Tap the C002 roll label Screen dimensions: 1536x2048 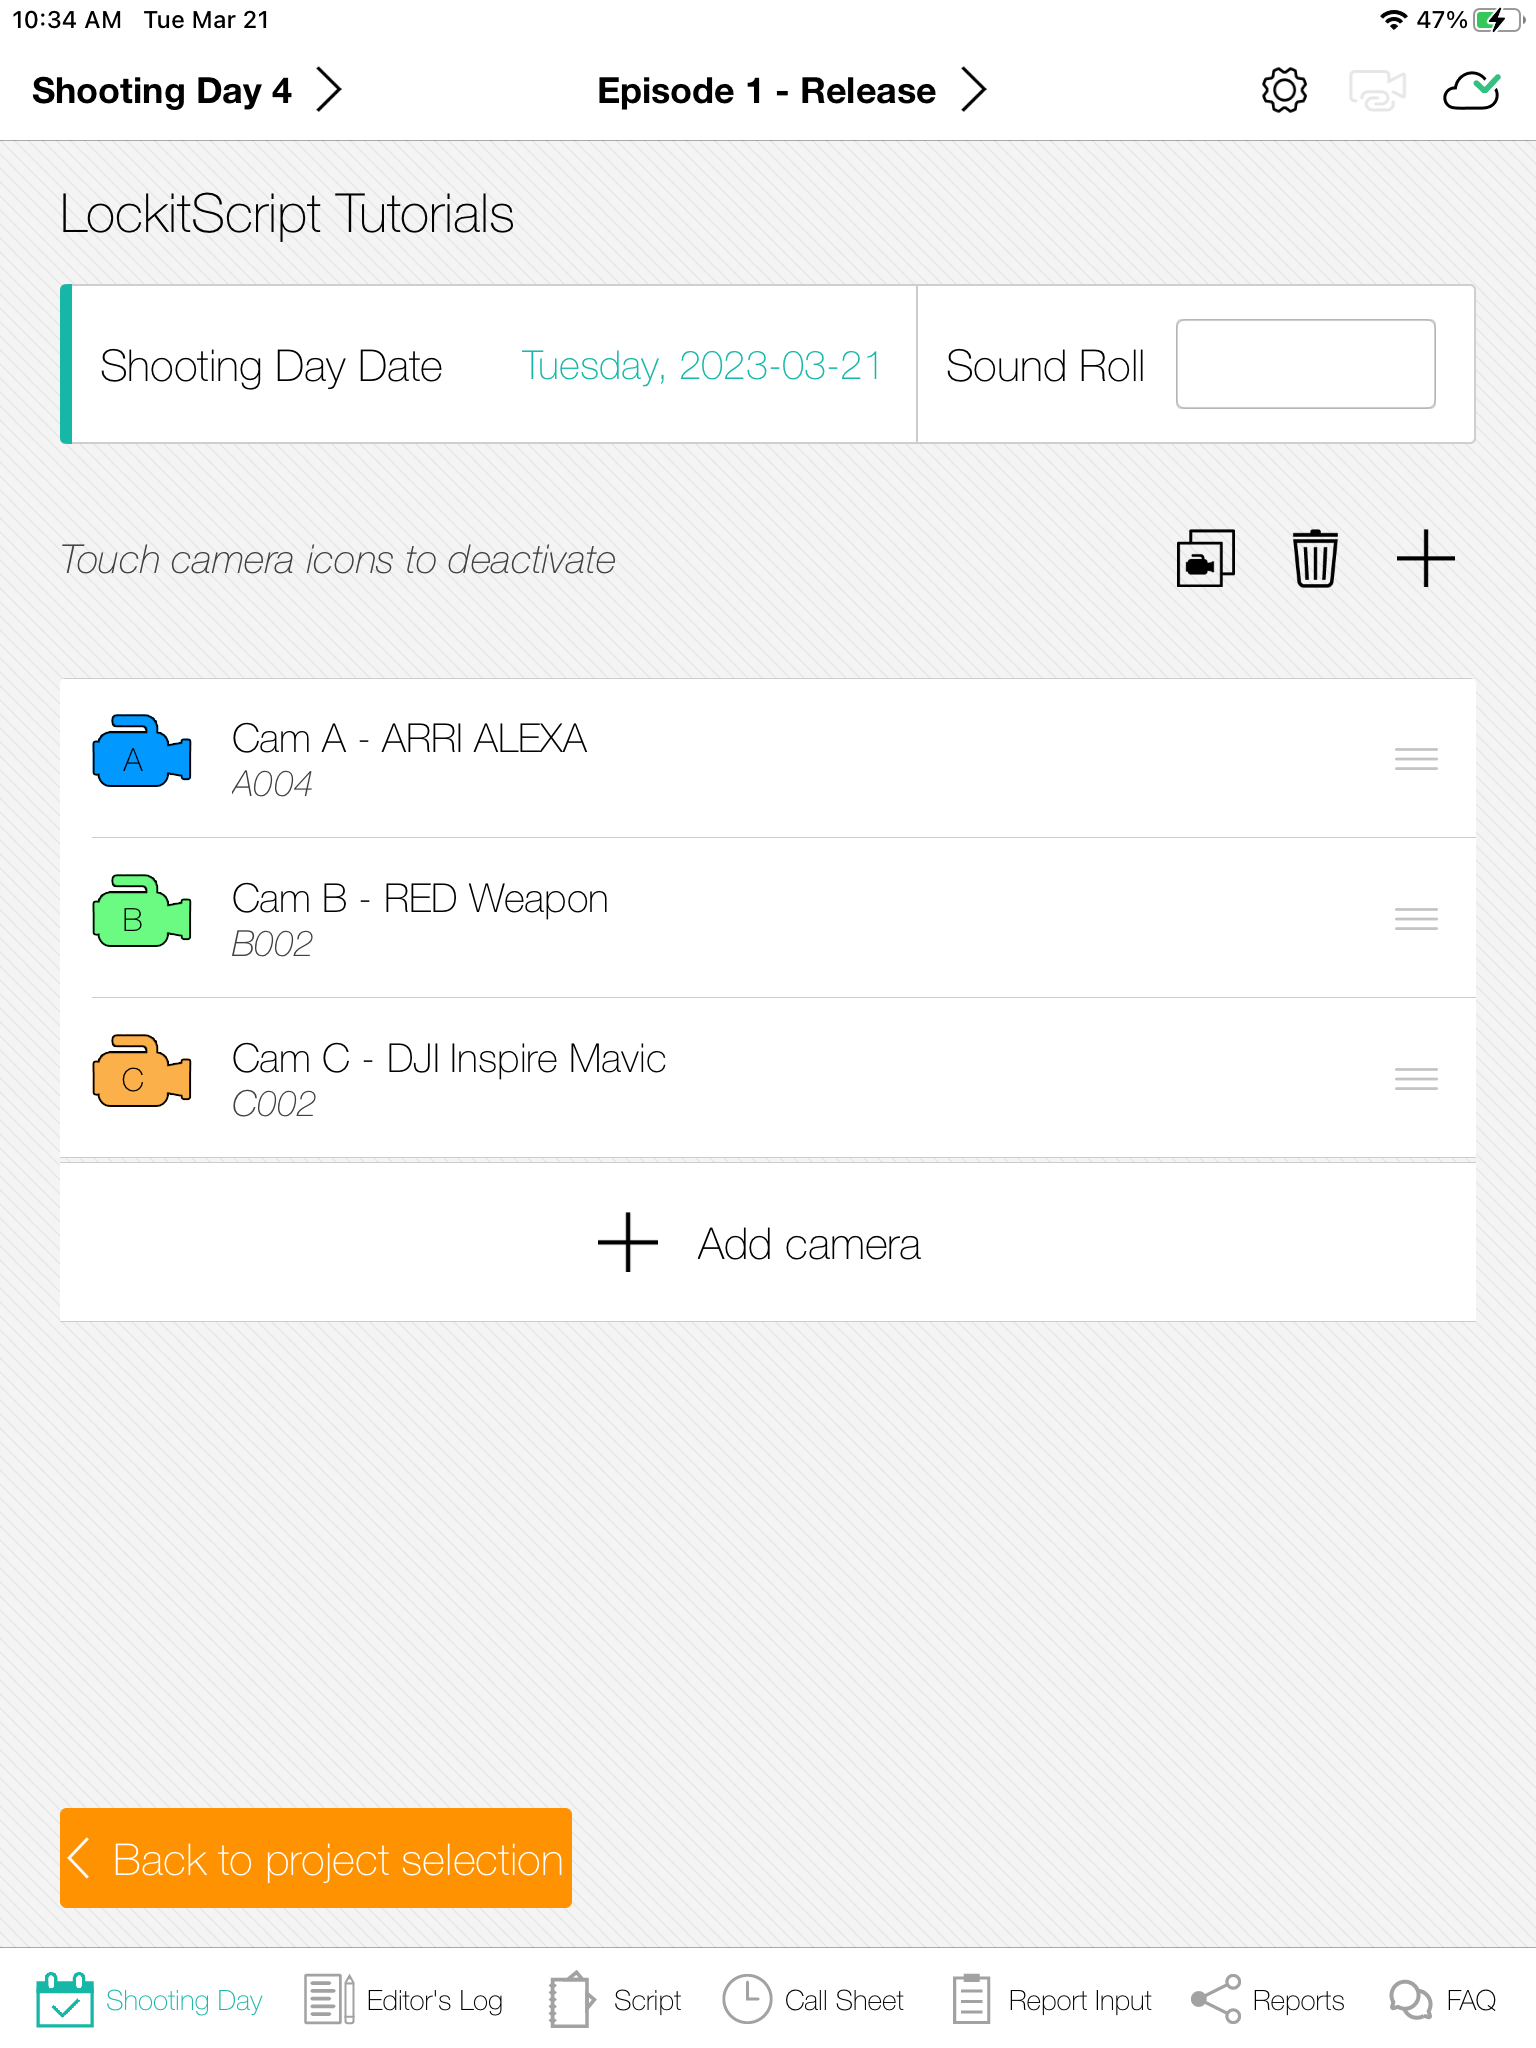coord(273,1104)
